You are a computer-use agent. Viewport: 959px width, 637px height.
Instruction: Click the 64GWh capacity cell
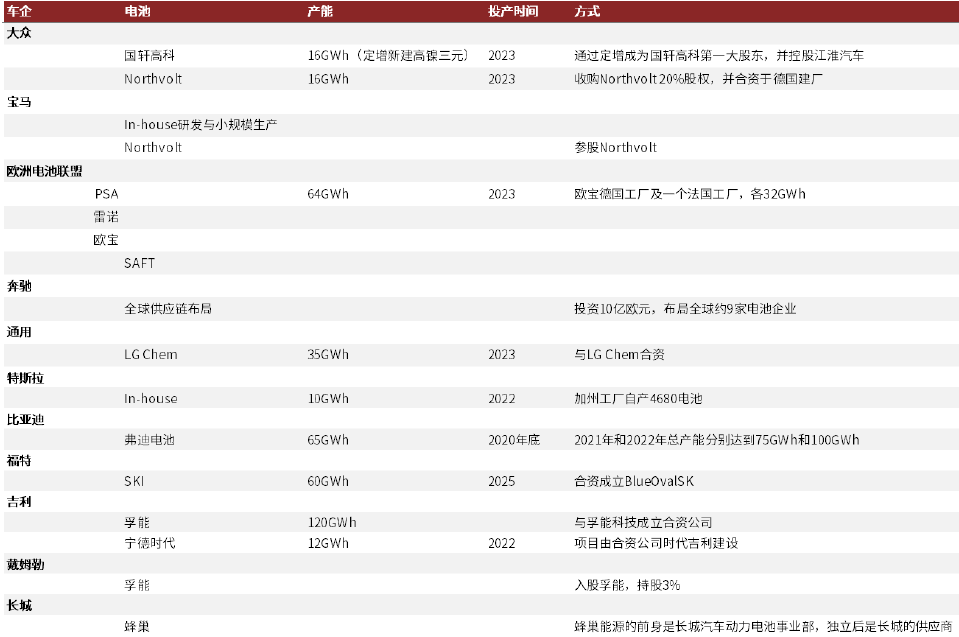click(328, 194)
